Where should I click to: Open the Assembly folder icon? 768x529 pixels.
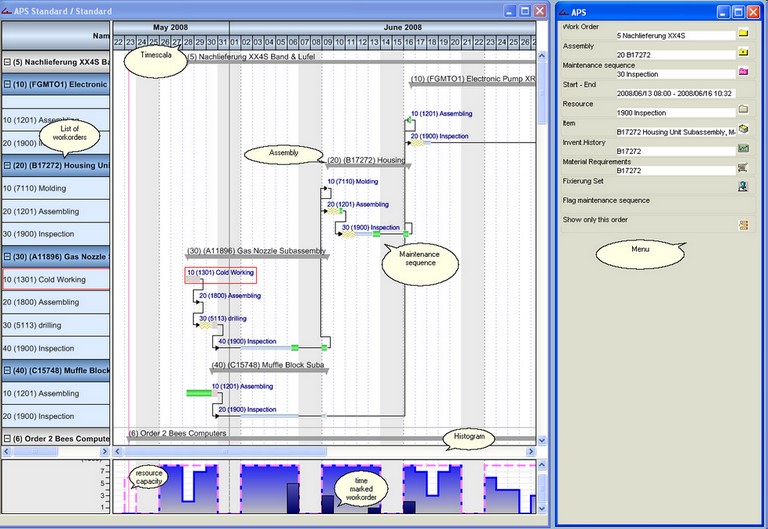(x=743, y=52)
